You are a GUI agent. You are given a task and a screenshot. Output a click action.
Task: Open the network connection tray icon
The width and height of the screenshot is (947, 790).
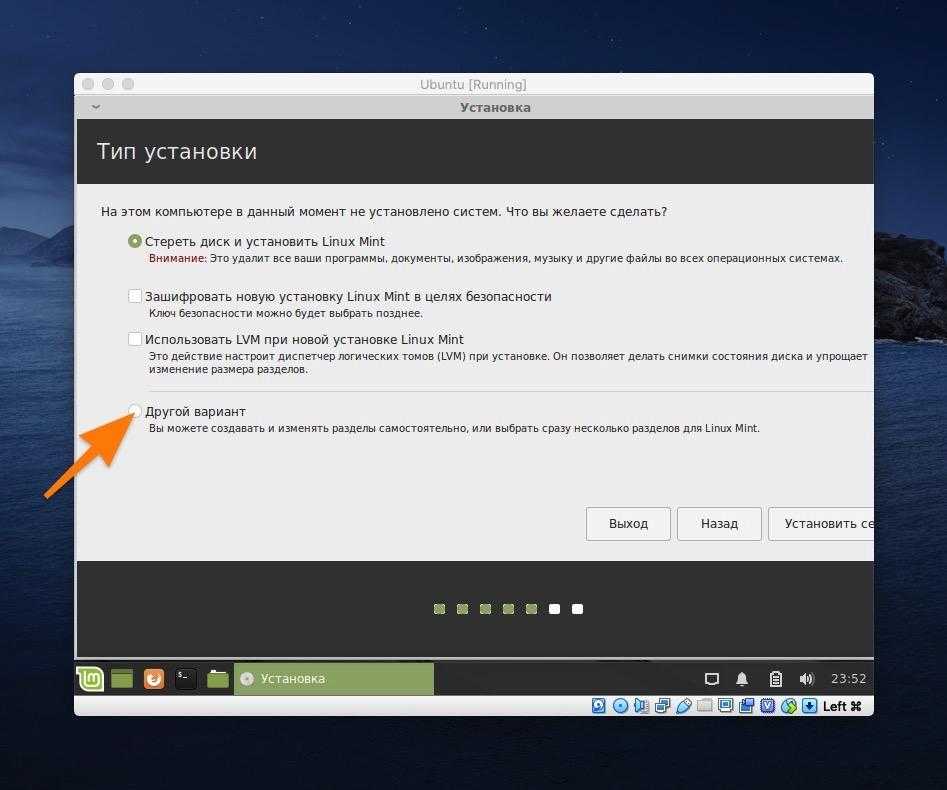(x=712, y=679)
